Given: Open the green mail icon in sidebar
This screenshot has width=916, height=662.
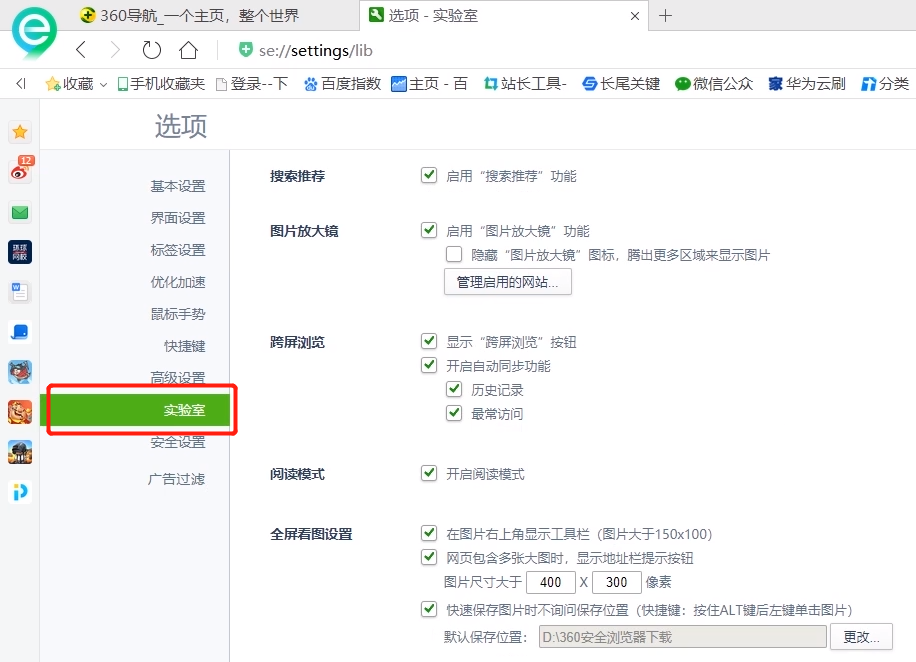Looking at the screenshot, I should coord(20,212).
